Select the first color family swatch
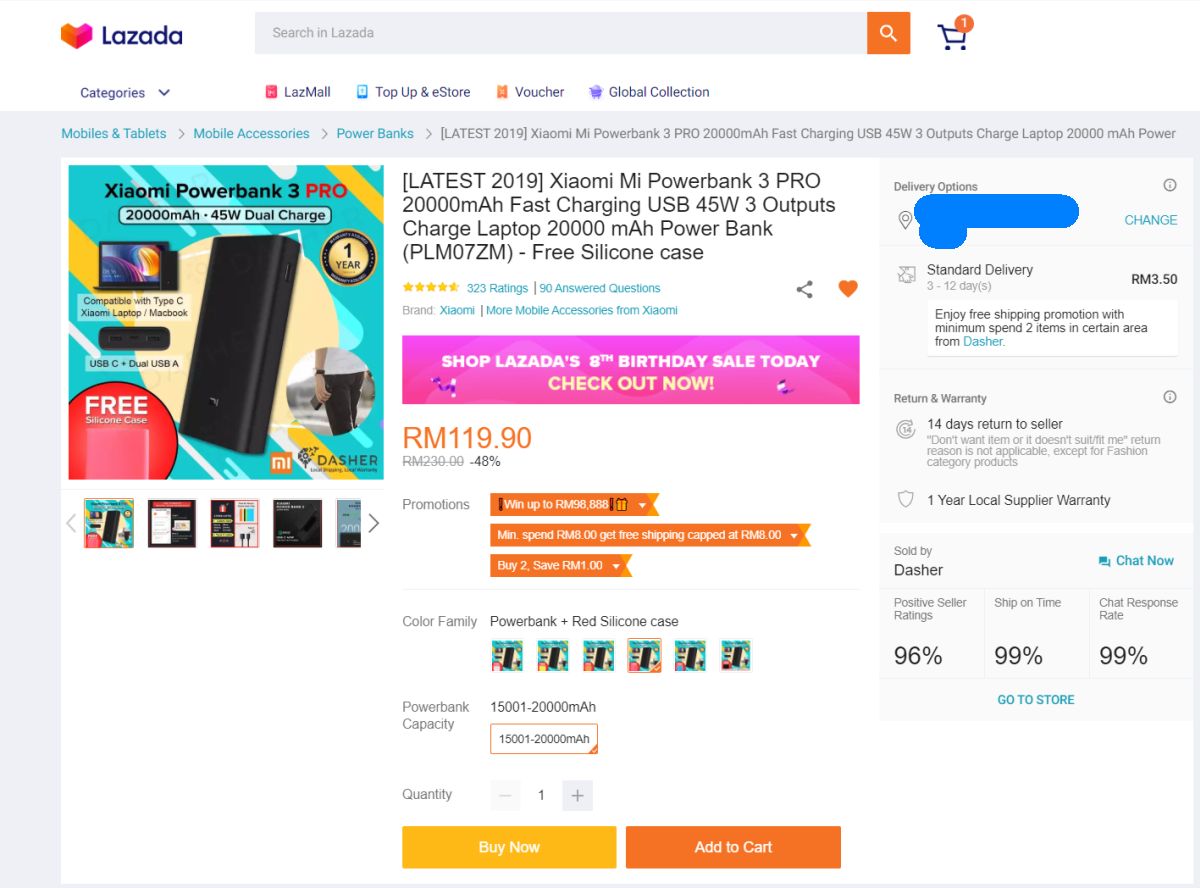The image size is (1200, 888). pyautogui.click(x=507, y=655)
